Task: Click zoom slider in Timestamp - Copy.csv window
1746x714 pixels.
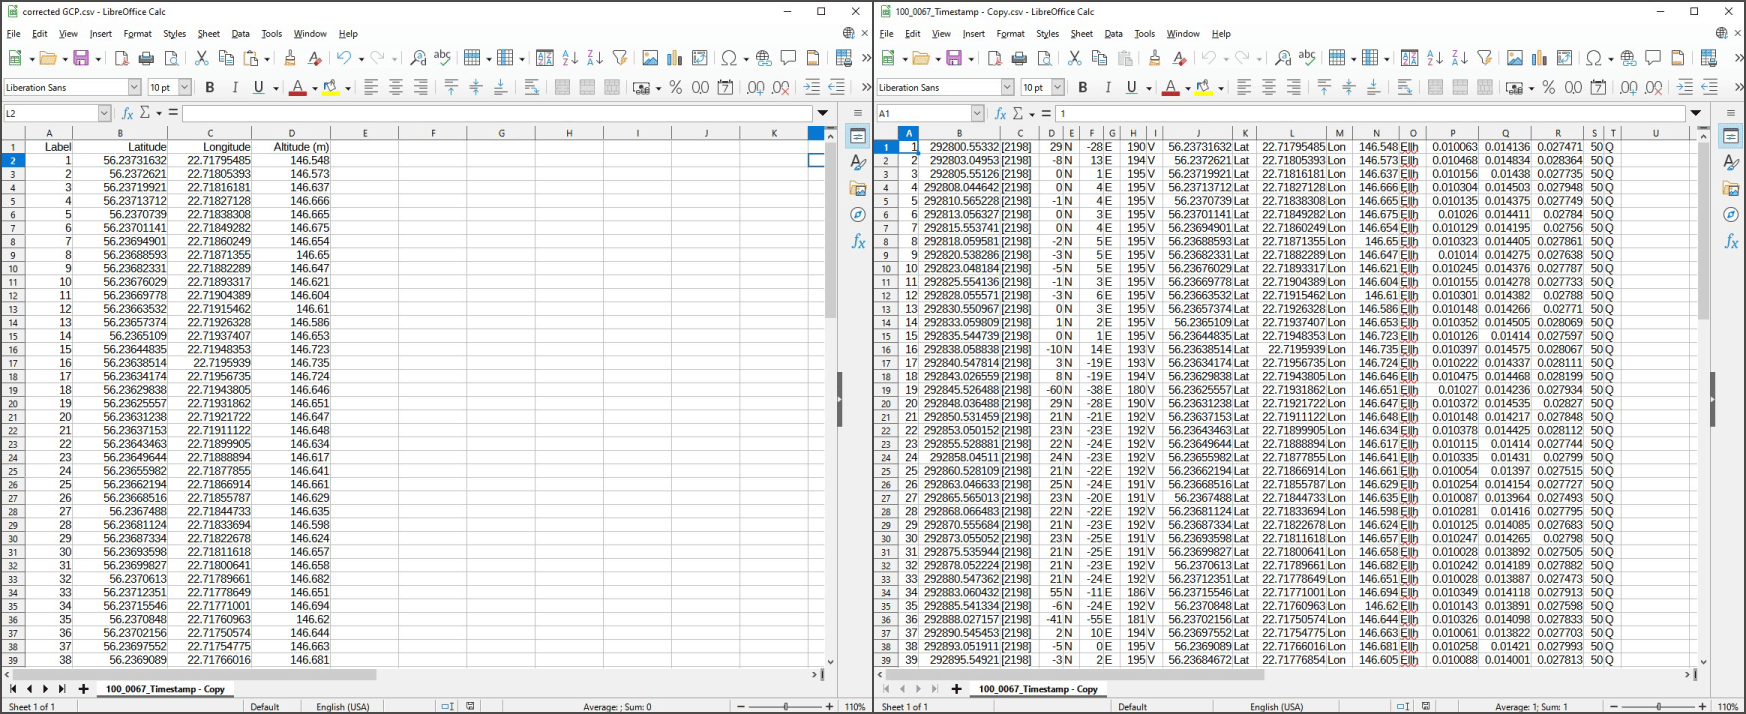Action: click(1658, 707)
